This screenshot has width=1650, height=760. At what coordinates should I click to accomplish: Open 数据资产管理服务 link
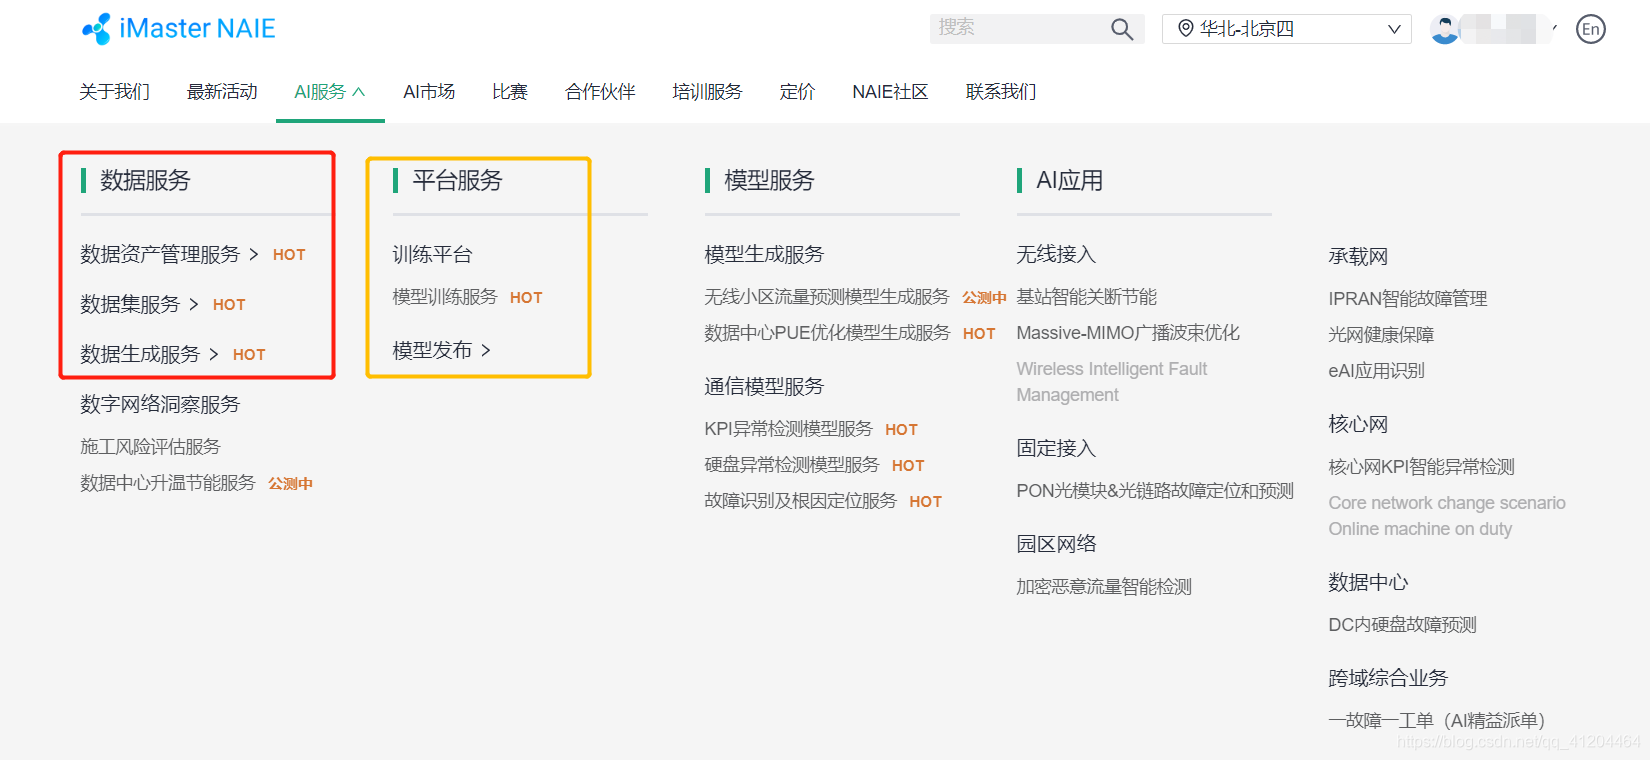(160, 255)
